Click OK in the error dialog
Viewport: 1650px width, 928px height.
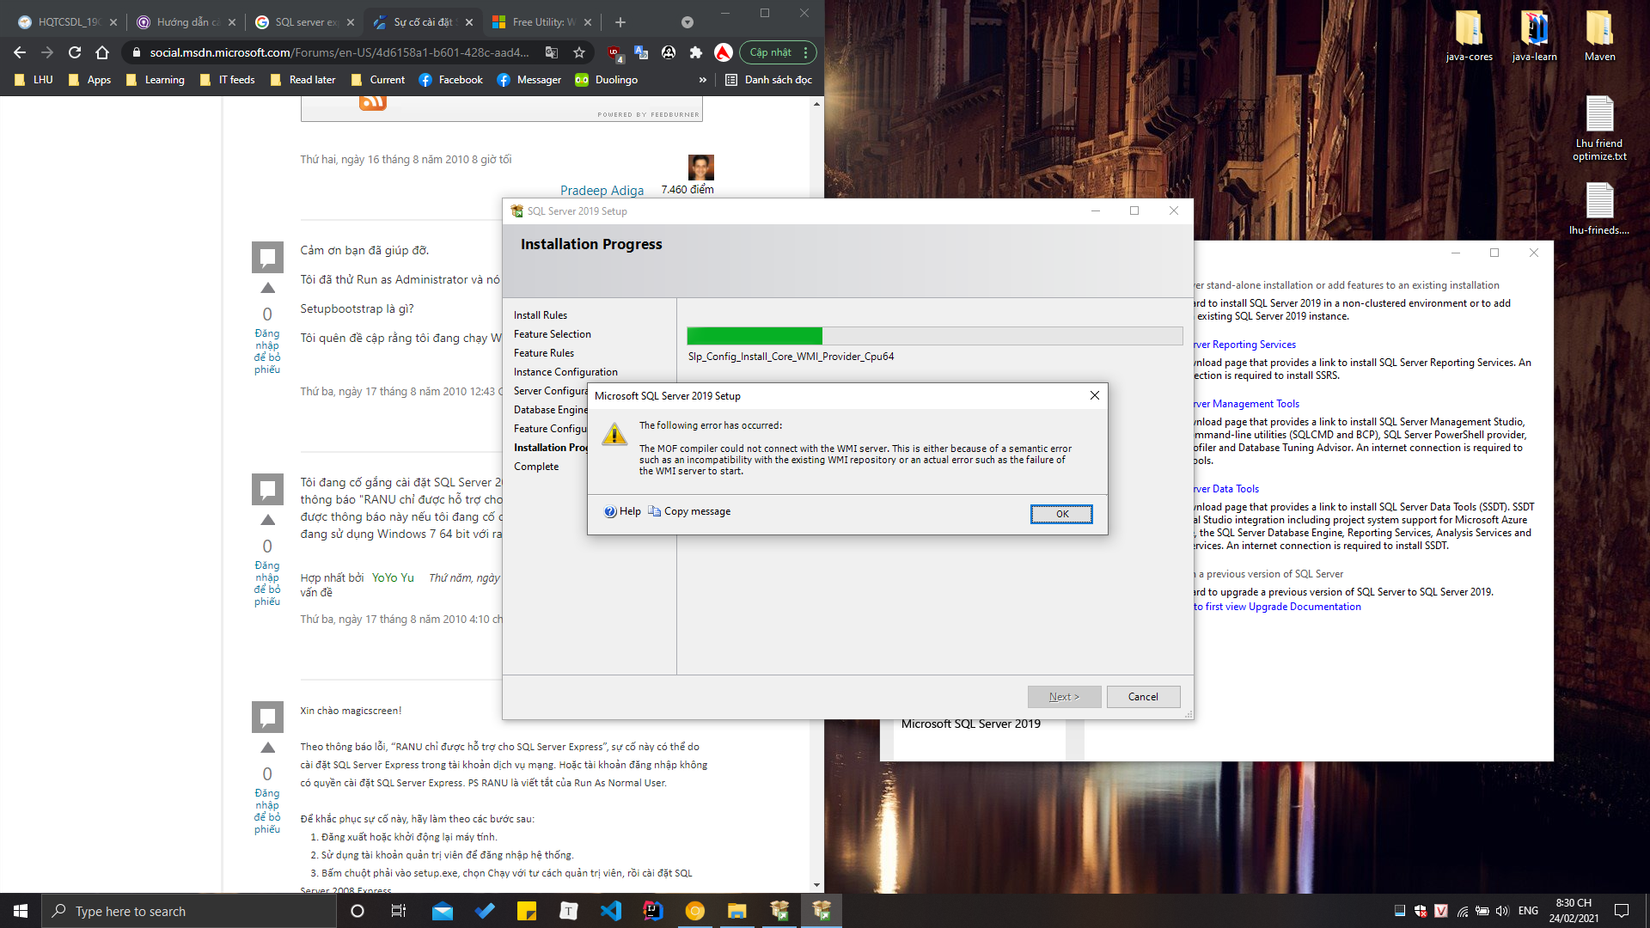pyautogui.click(x=1061, y=514)
